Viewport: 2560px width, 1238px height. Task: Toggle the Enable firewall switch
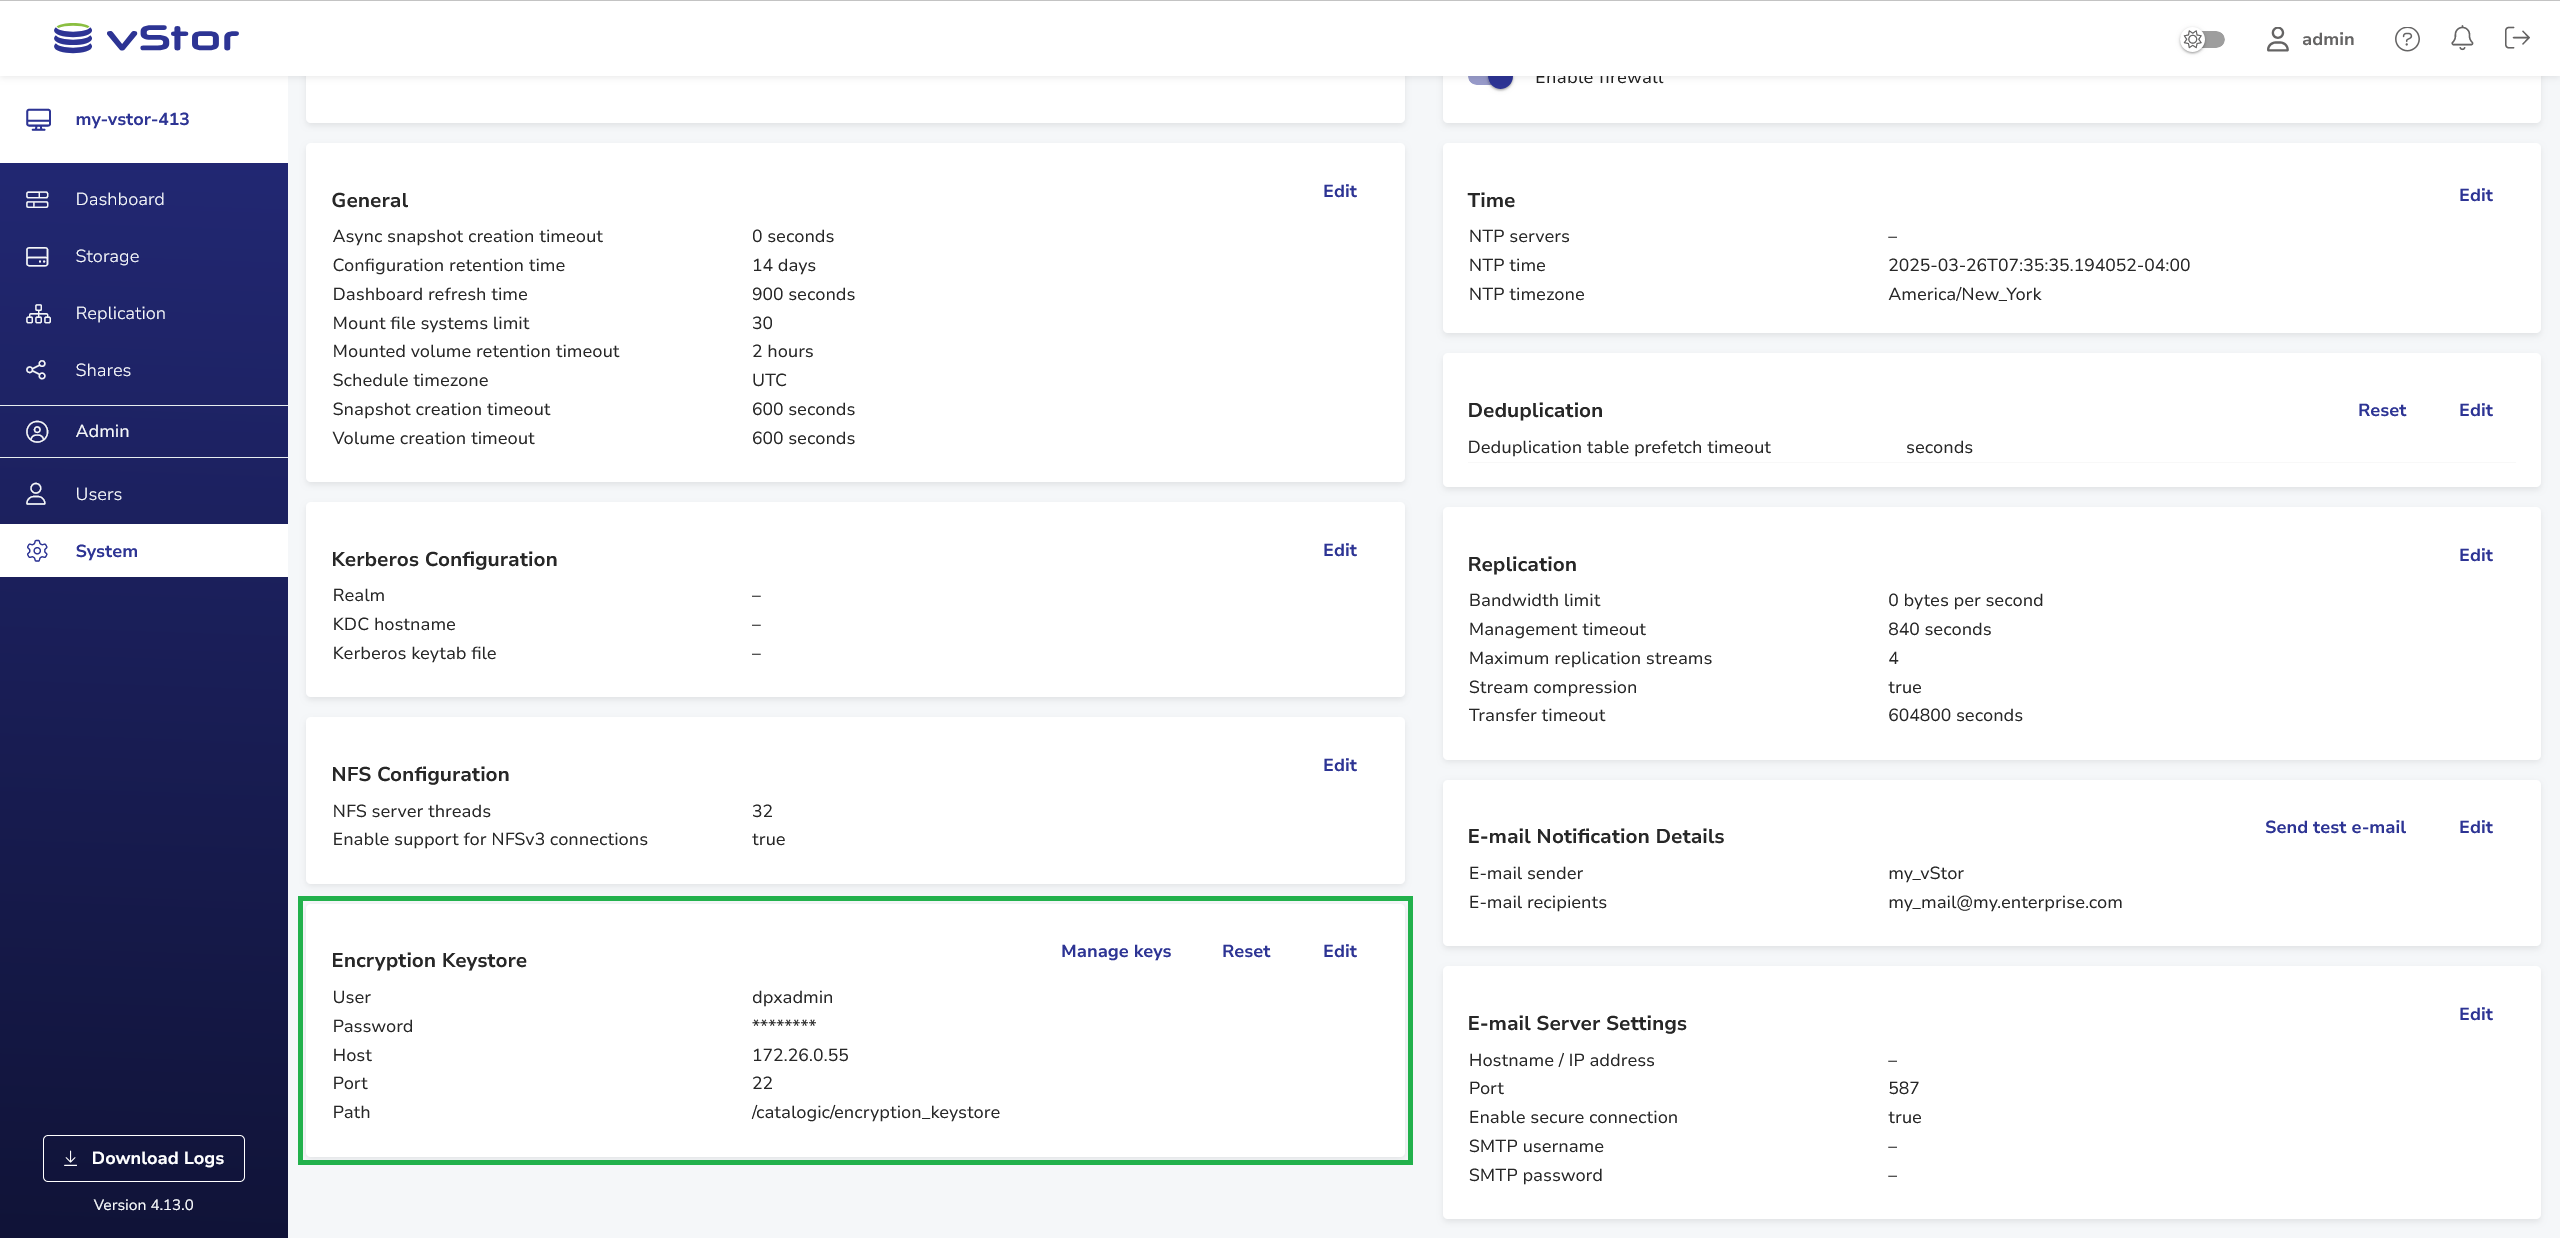tap(1490, 78)
